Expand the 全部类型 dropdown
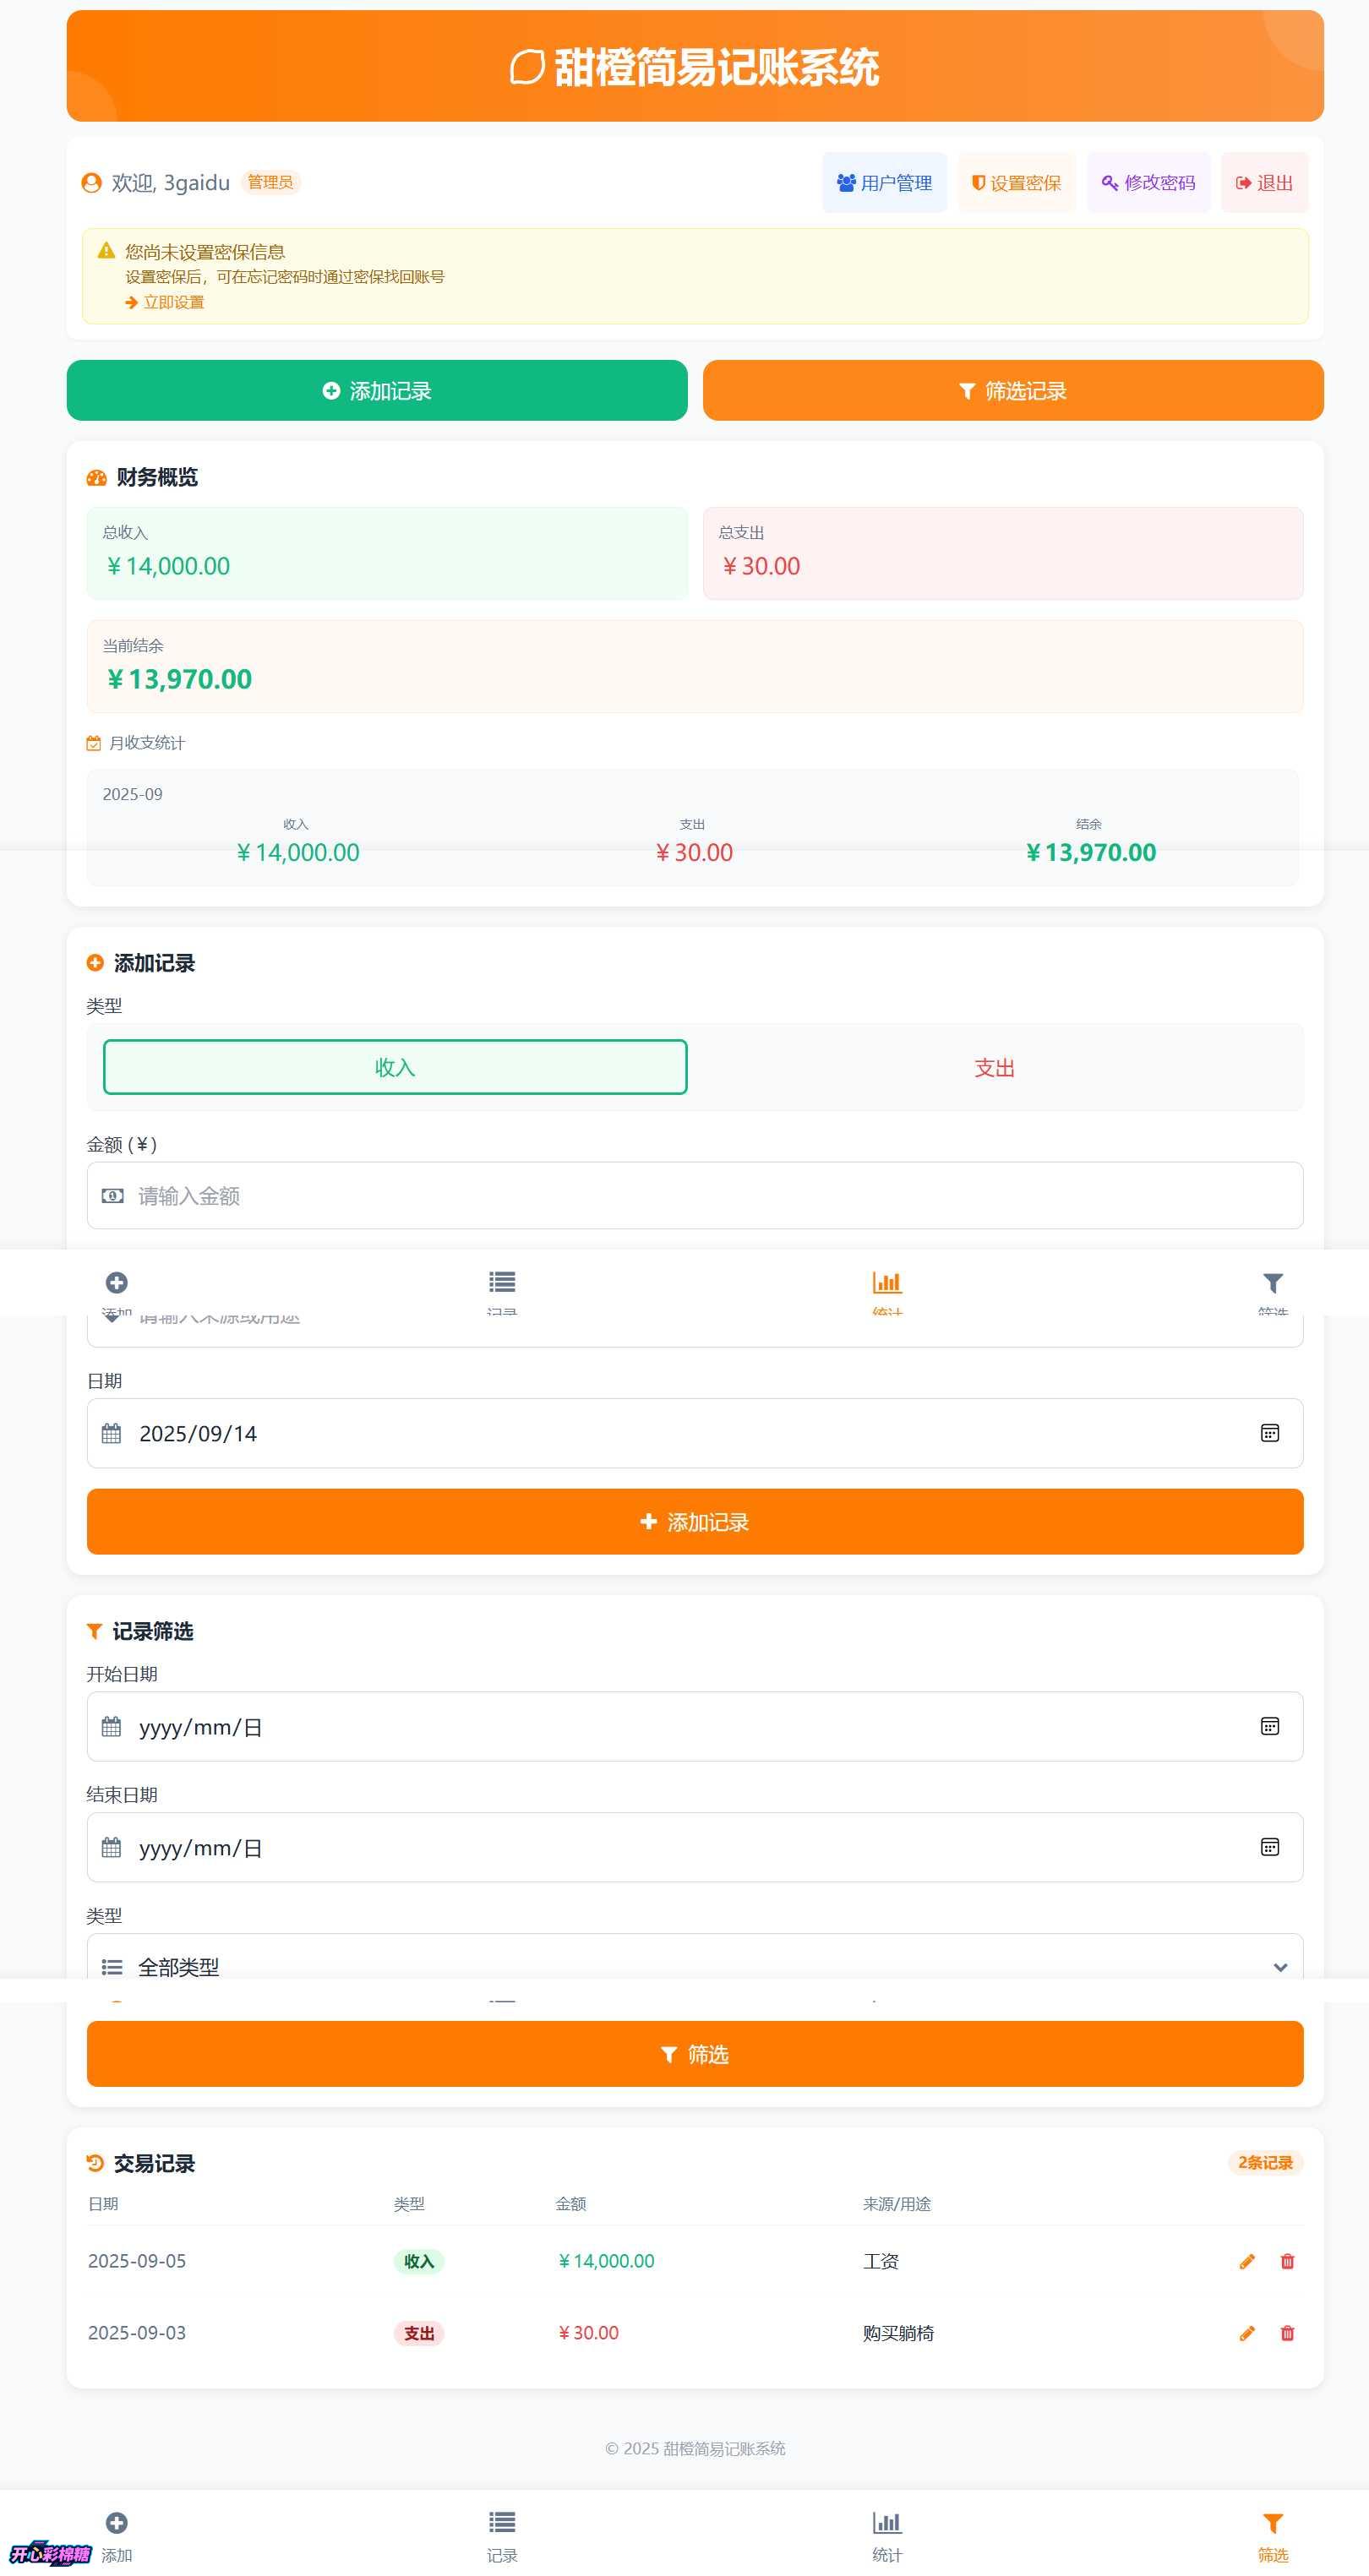 click(x=694, y=1965)
